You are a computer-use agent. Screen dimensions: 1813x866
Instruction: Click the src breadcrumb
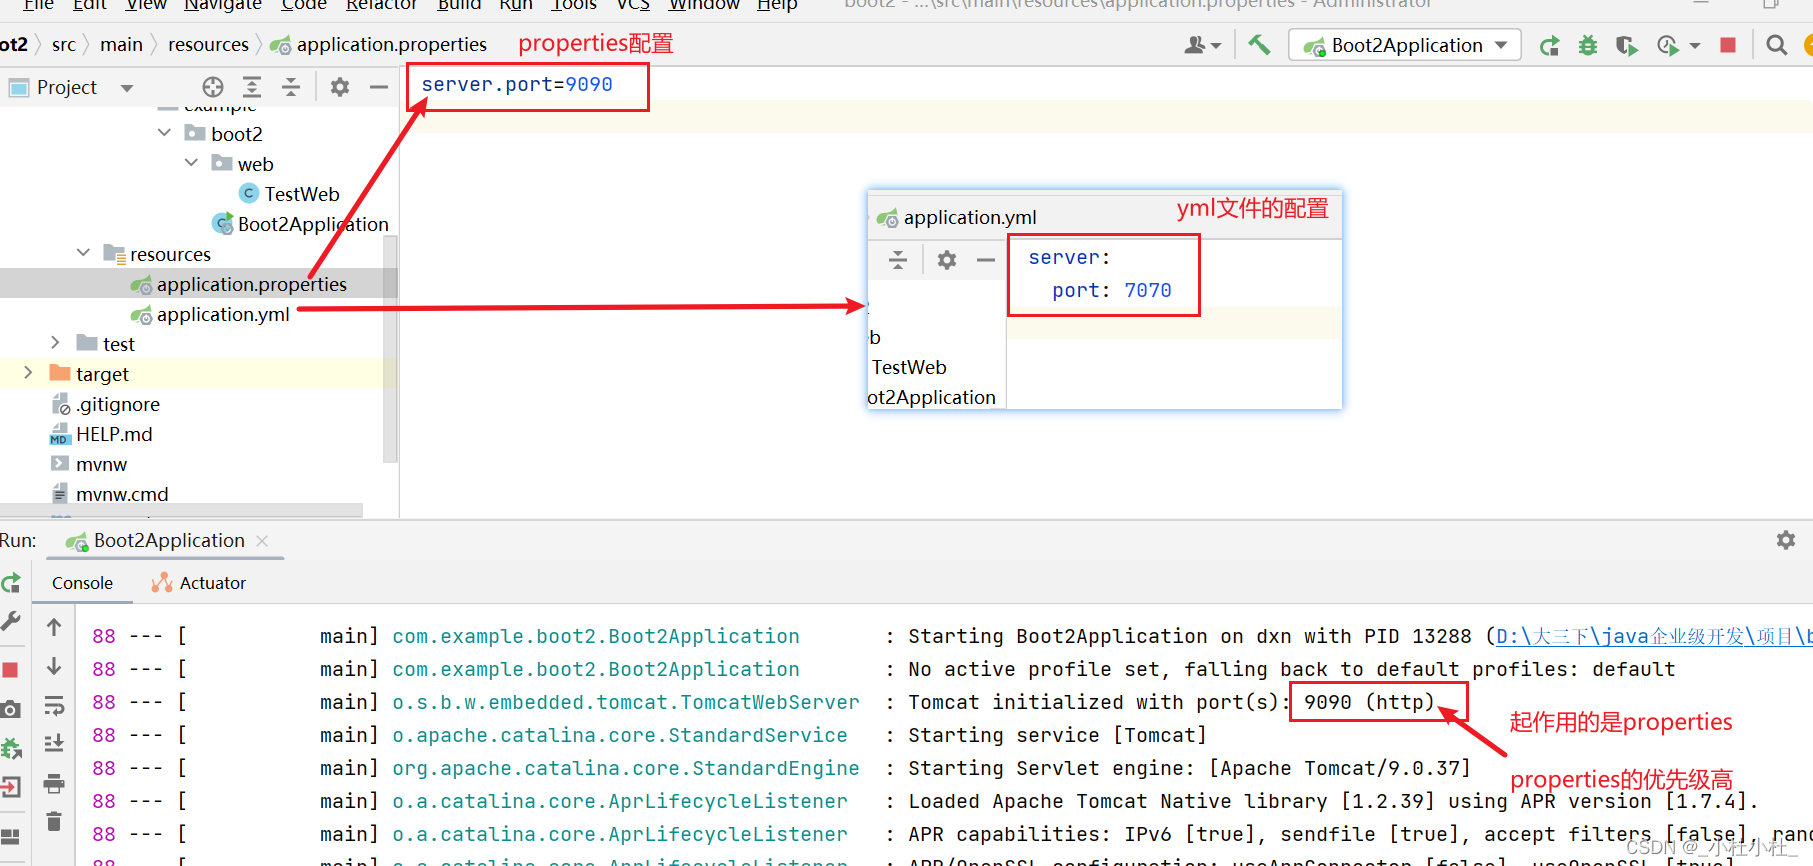[x=64, y=45]
